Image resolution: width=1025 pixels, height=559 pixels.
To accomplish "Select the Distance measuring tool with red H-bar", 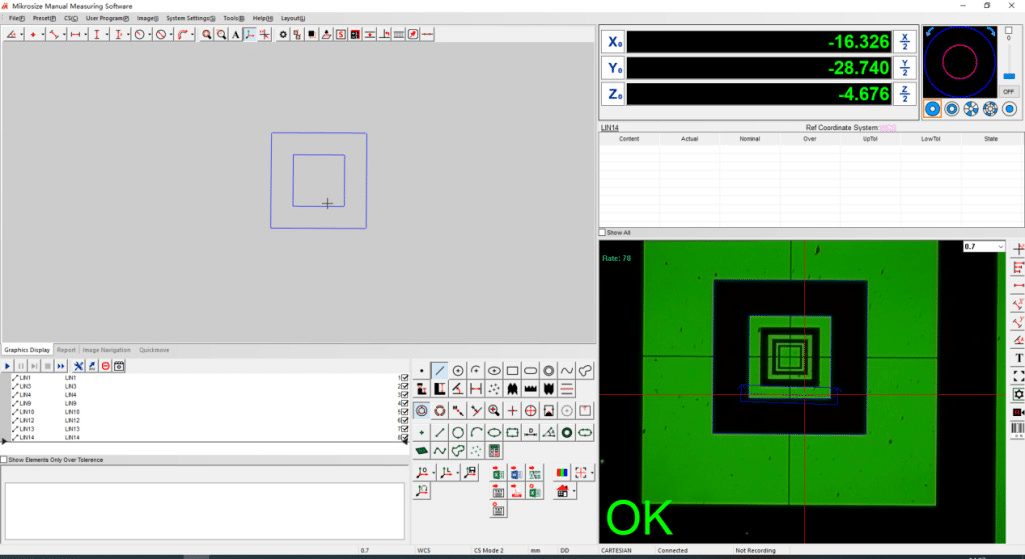I will [476, 389].
